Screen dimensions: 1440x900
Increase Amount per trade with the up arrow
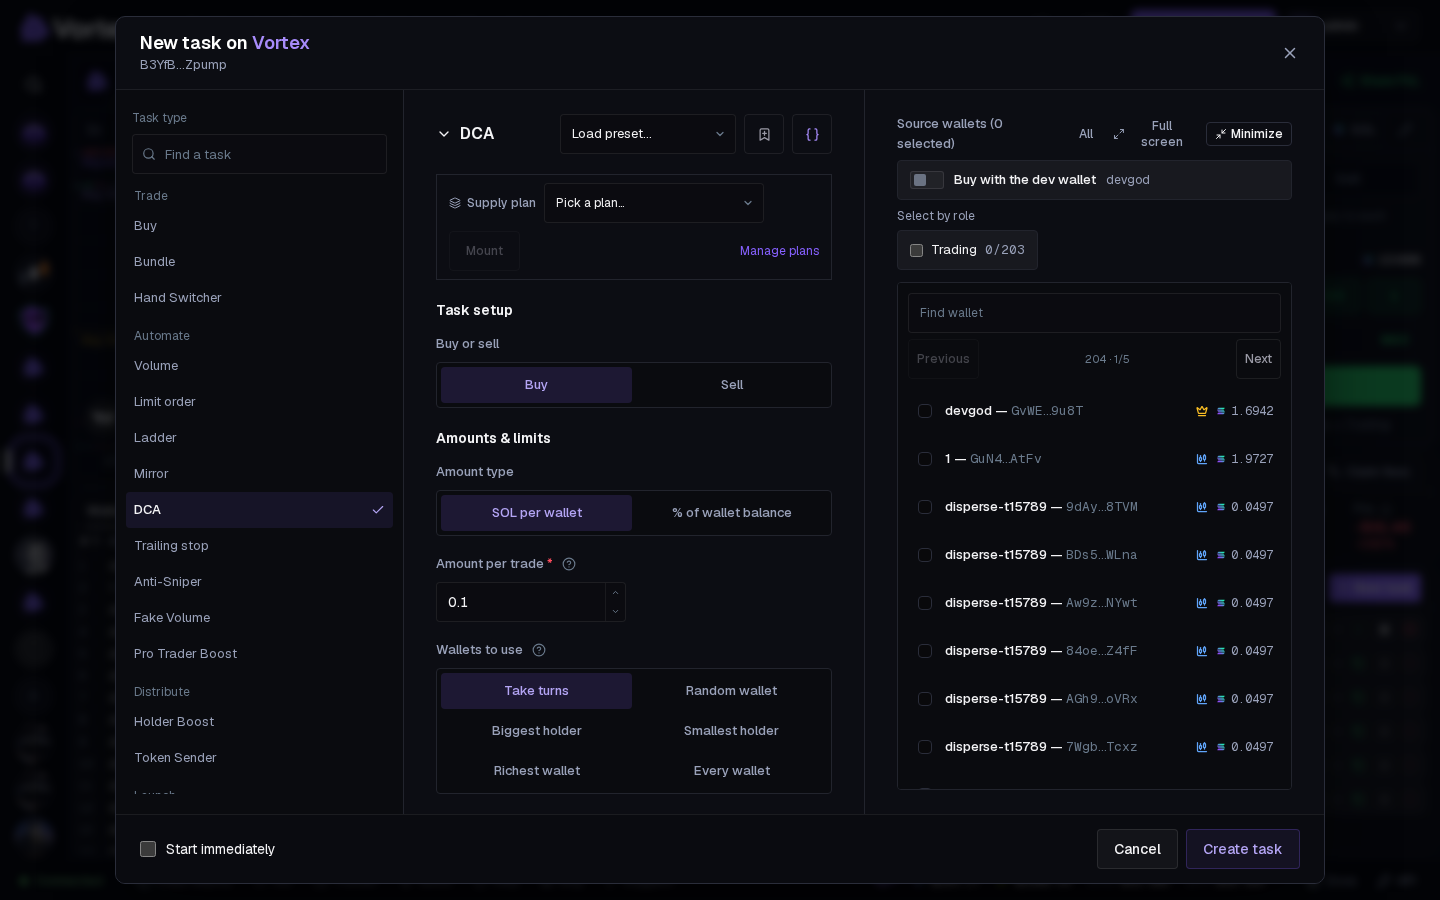(x=615, y=593)
